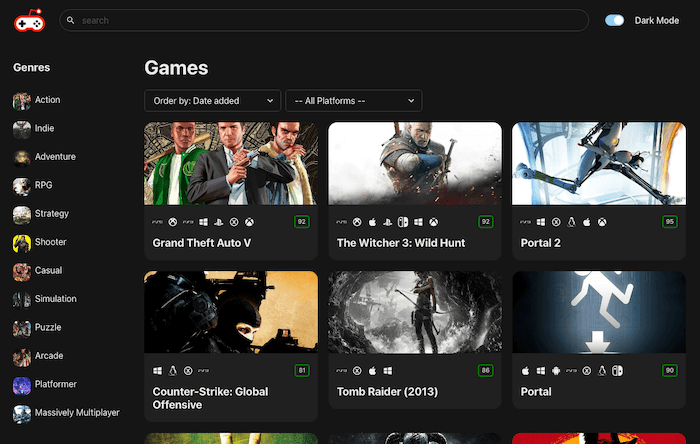The image size is (700, 444).
Task: Click the Genres sidebar heading
Action: (31, 67)
